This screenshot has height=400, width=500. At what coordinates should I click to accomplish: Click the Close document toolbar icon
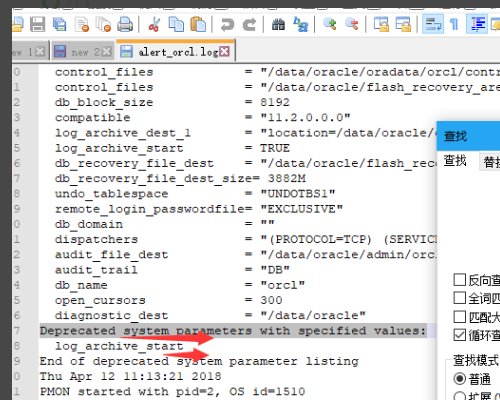click(x=82, y=24)
